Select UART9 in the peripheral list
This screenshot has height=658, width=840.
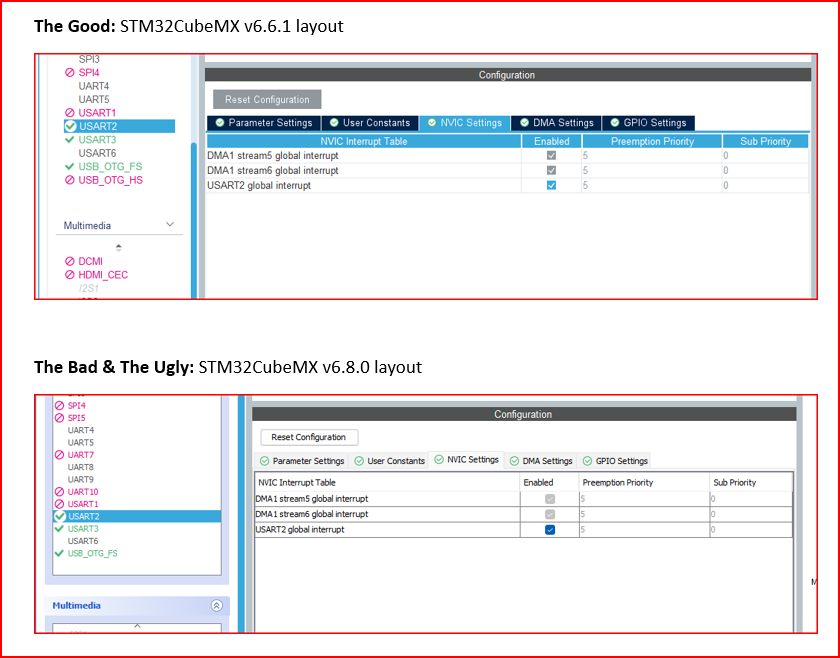[x=81, y=480]
